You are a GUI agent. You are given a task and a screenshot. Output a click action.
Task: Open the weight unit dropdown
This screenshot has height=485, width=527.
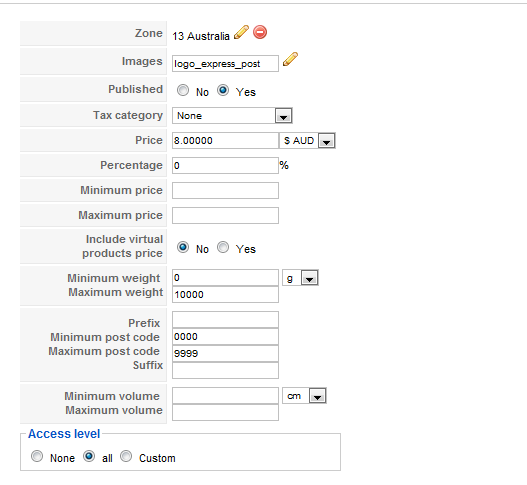[x=300, y=278]
